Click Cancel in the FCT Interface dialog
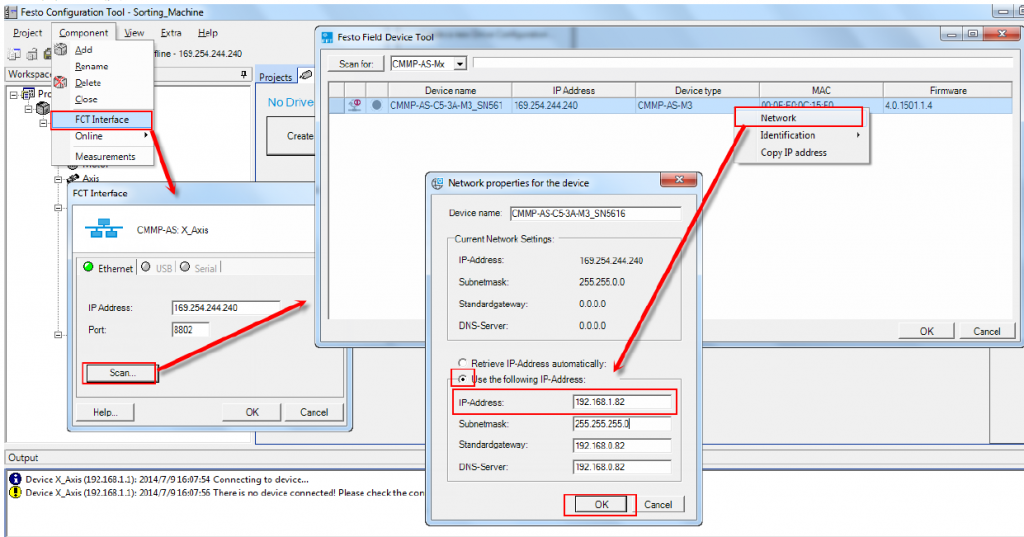This screenshot has height=537, width=1024. point(313,412)
